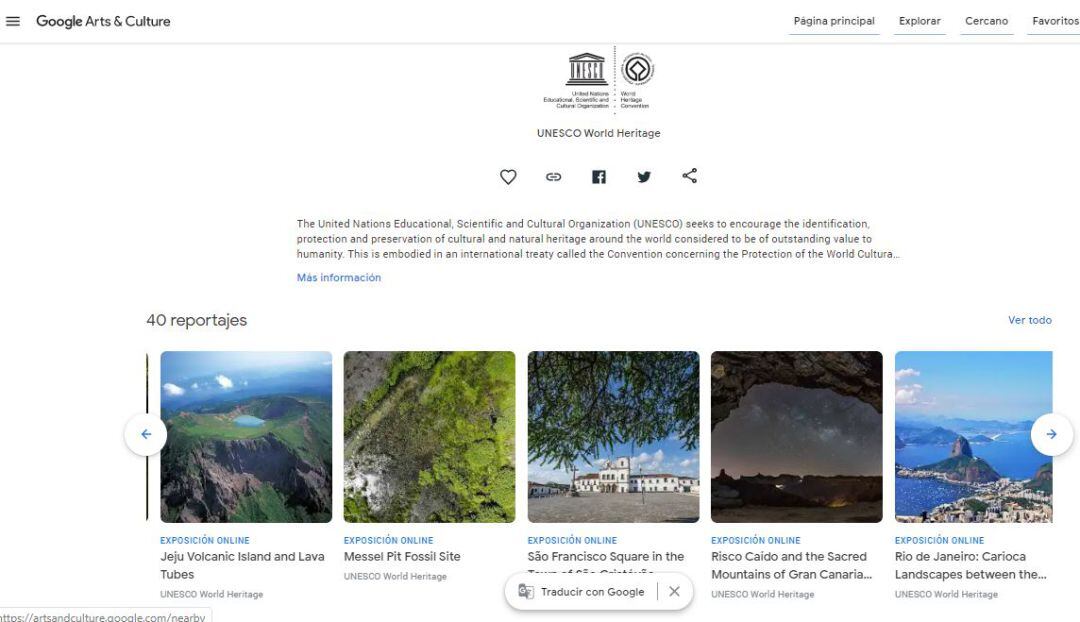Open the hamburger navigation menu
Screen dimensions: 1080x622
point(13,21)
